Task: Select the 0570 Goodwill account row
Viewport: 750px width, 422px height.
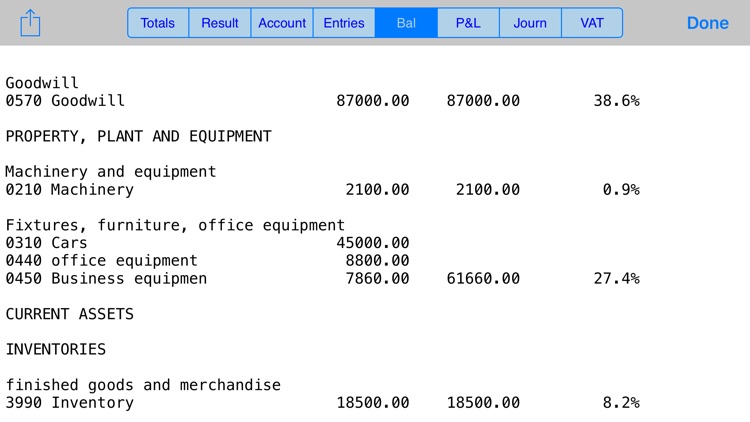Action: coord(322,101)
